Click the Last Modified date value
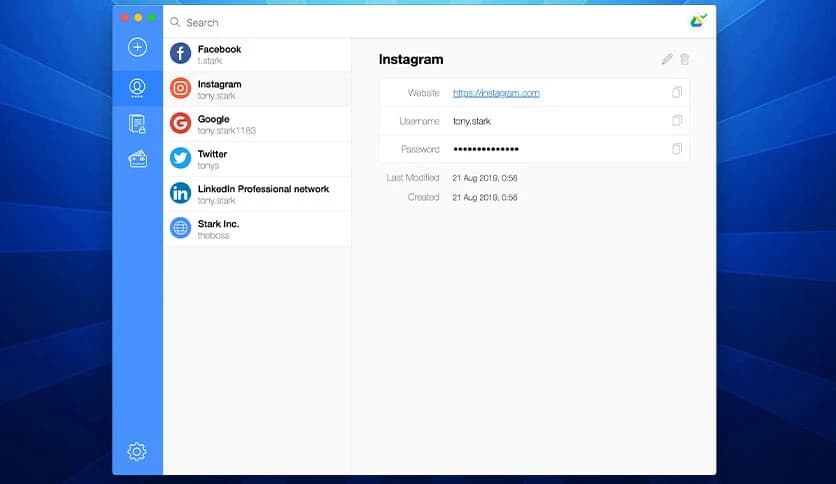 (485, 178)
